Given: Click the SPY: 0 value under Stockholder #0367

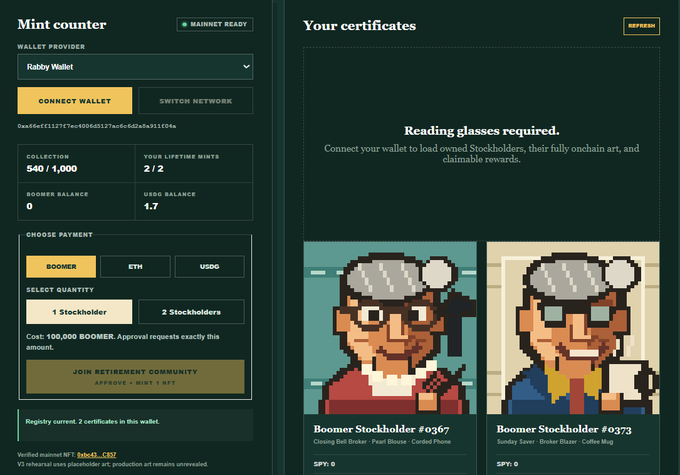Looking at the screenshot, I should coord(324,464).
